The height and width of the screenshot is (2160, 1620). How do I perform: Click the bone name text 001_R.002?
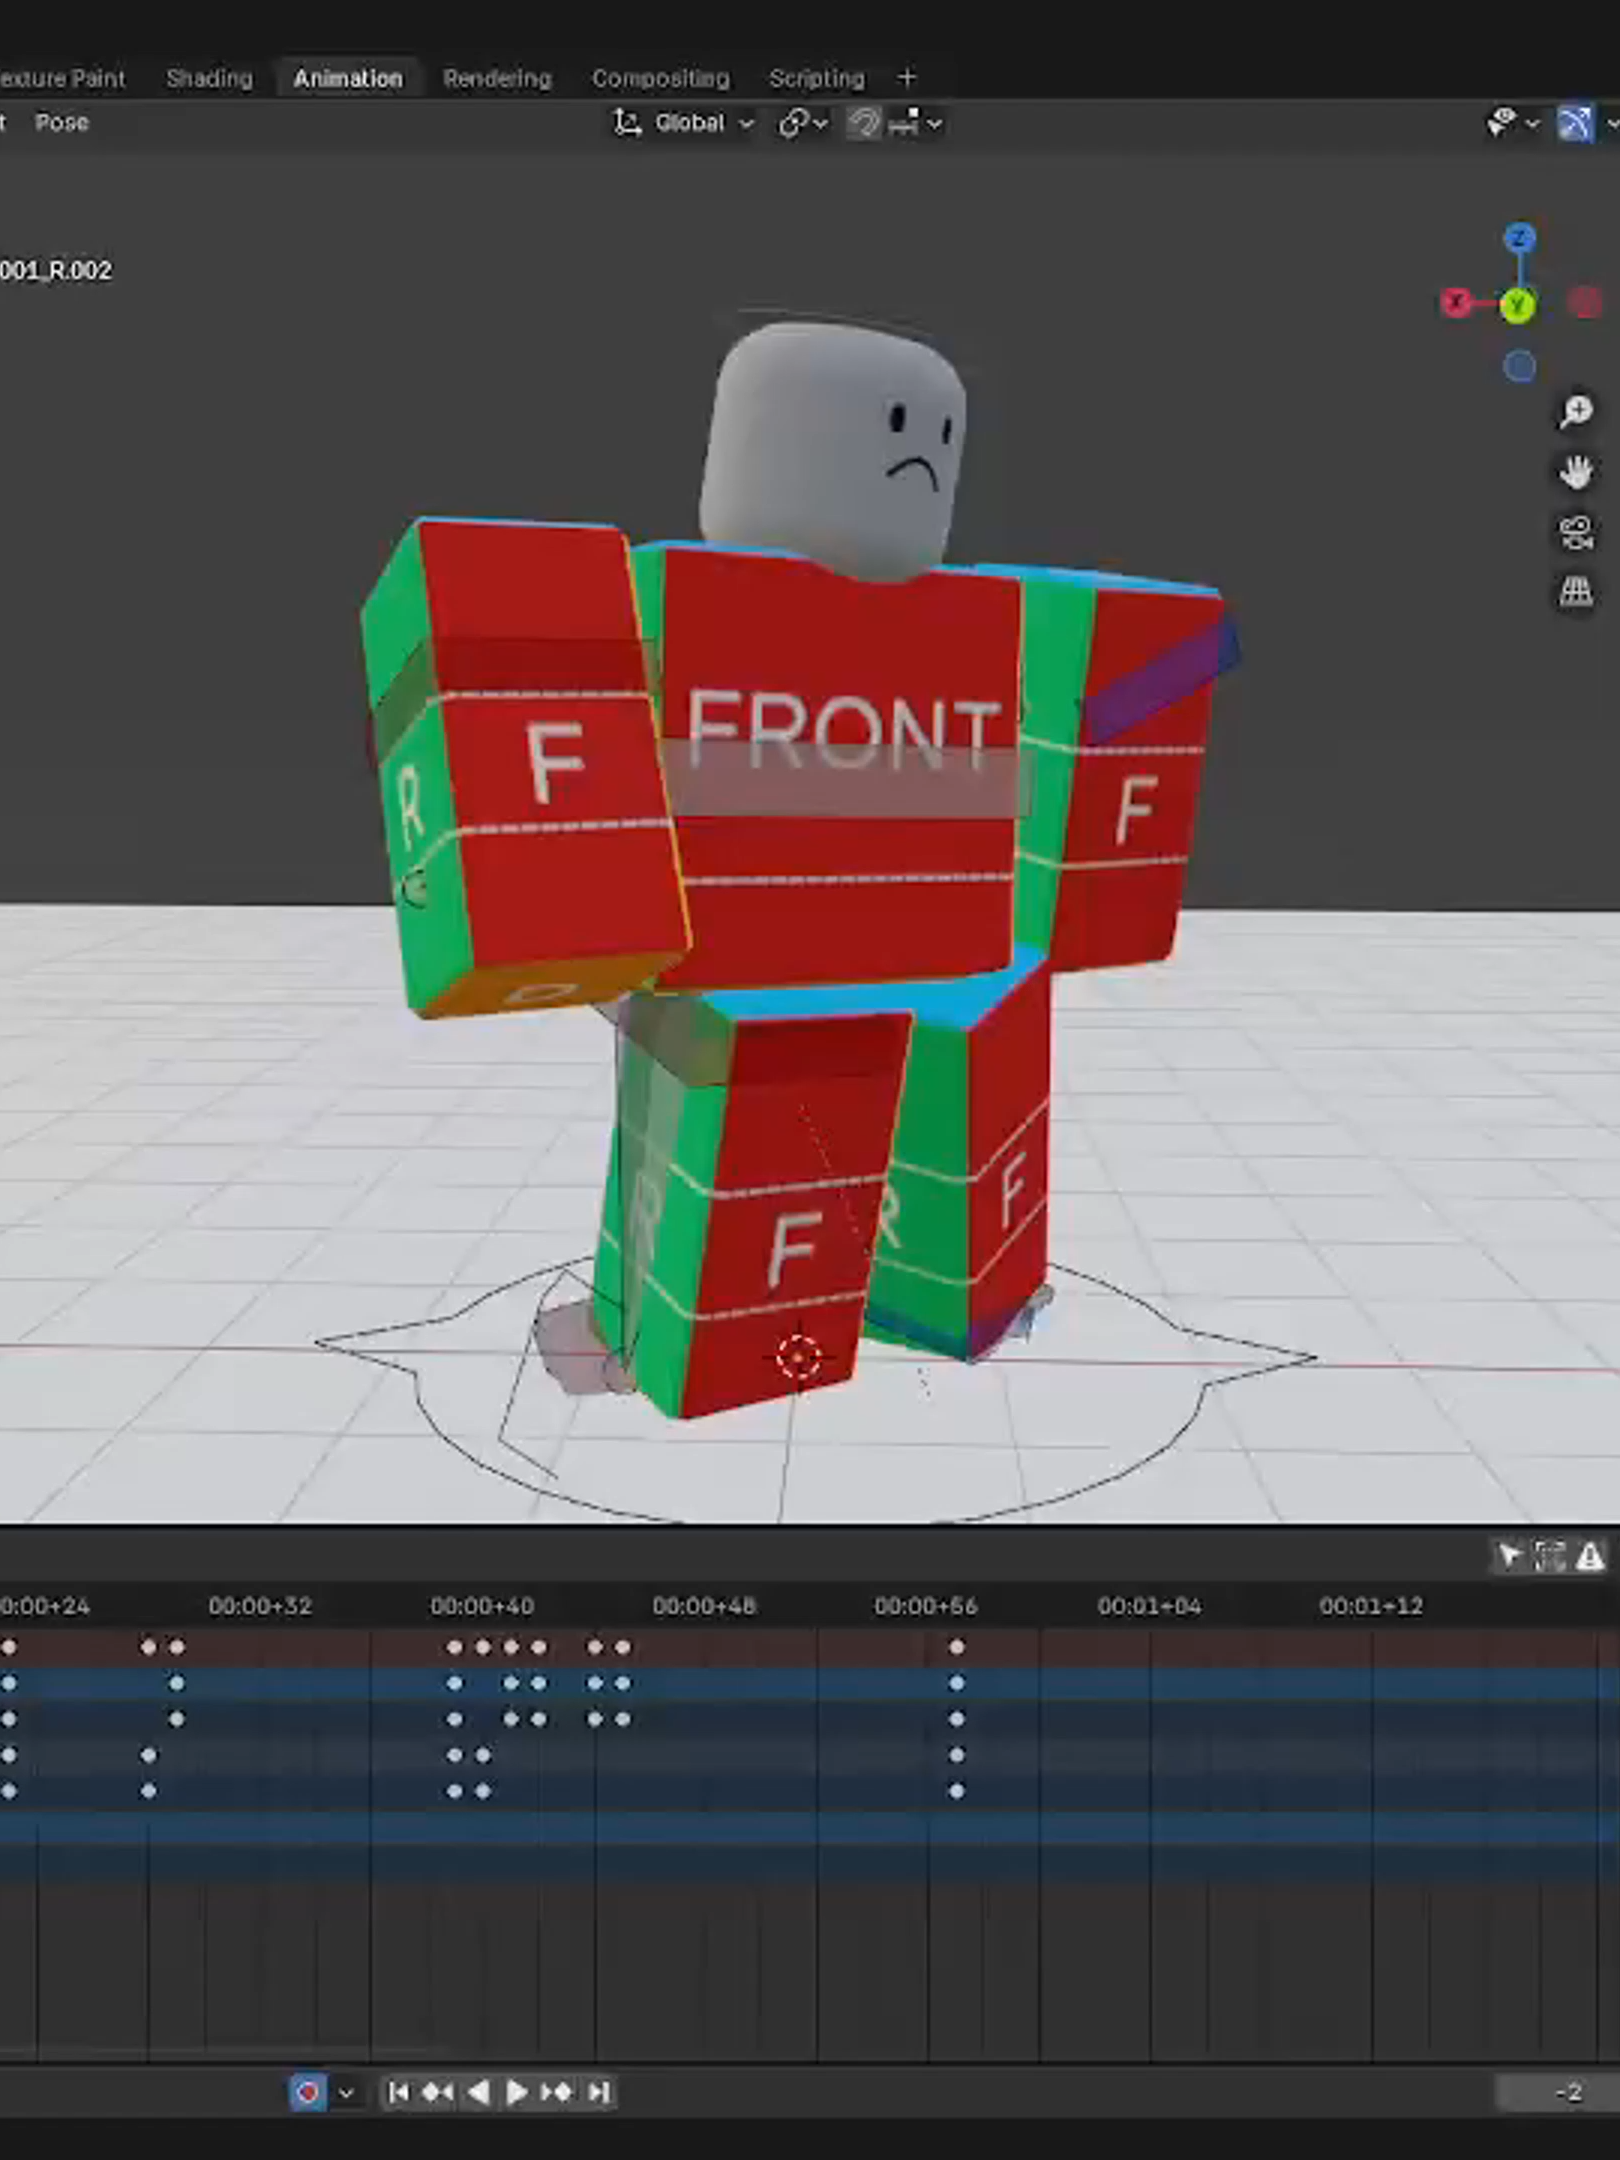point(56,270)
